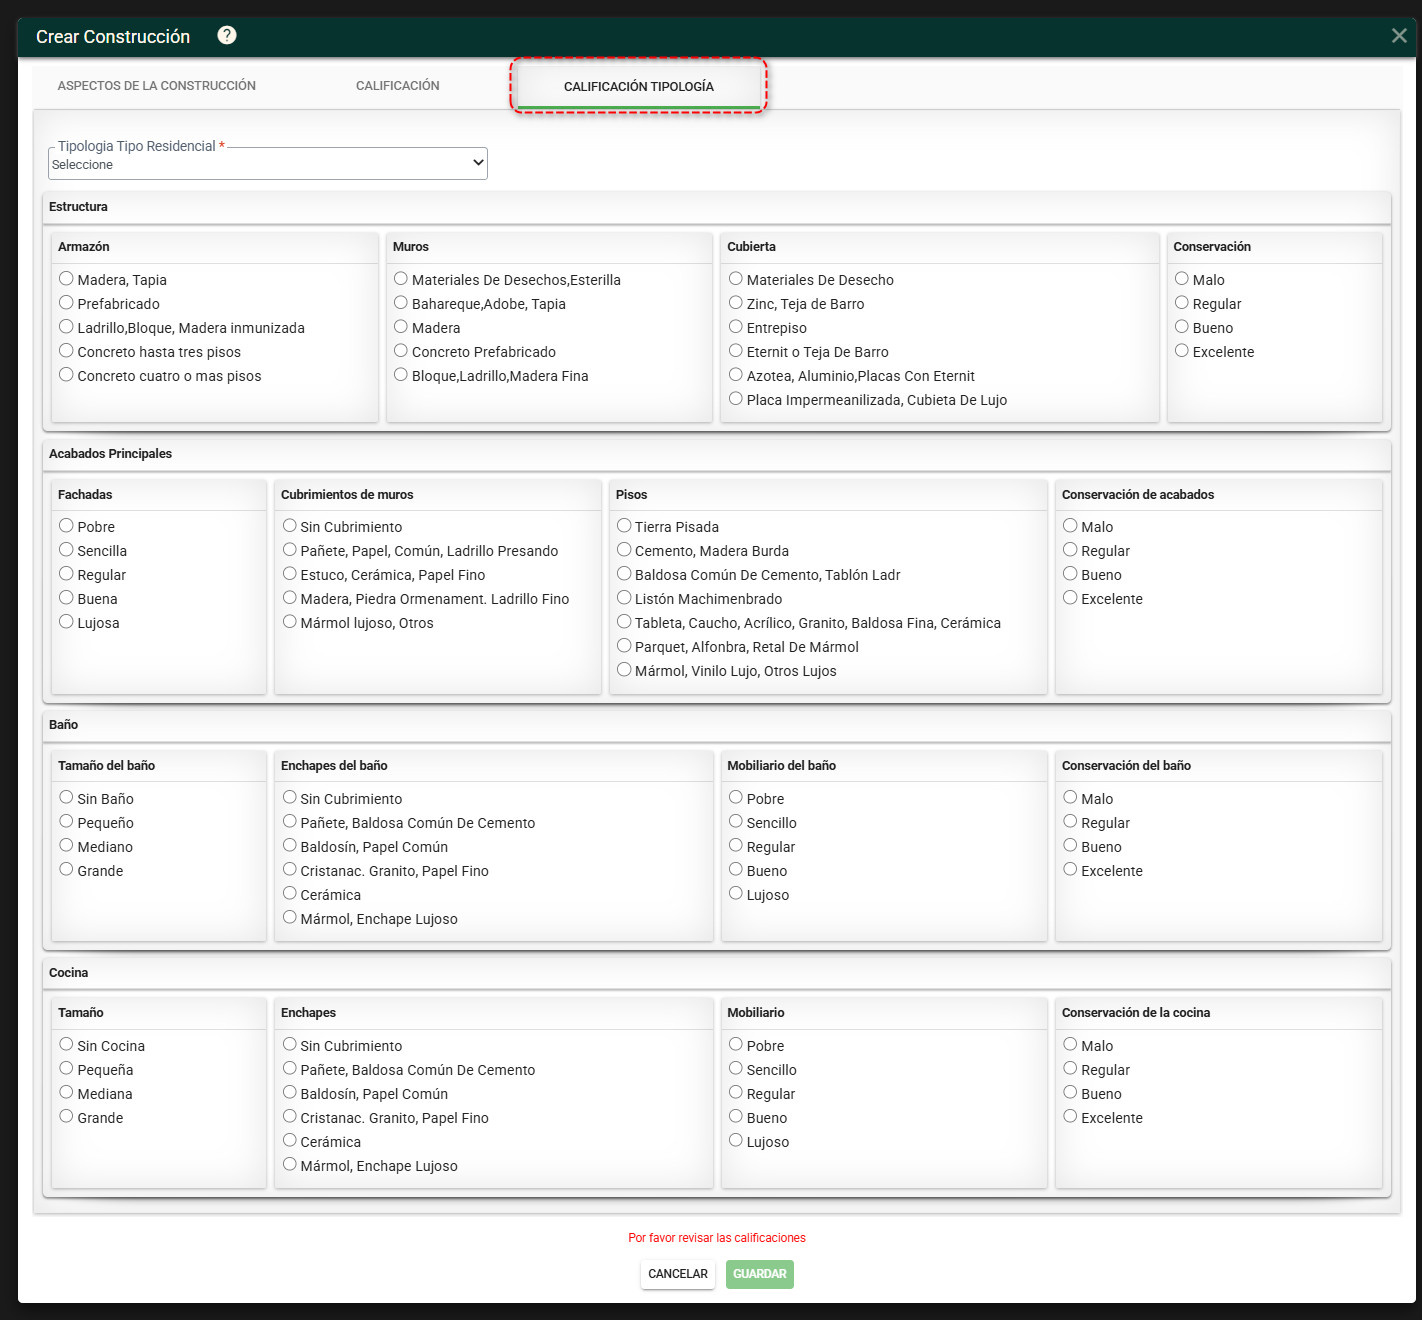Select Entrepiso radio in Cubierta
1422x1320 pixels.
(736, 327)
